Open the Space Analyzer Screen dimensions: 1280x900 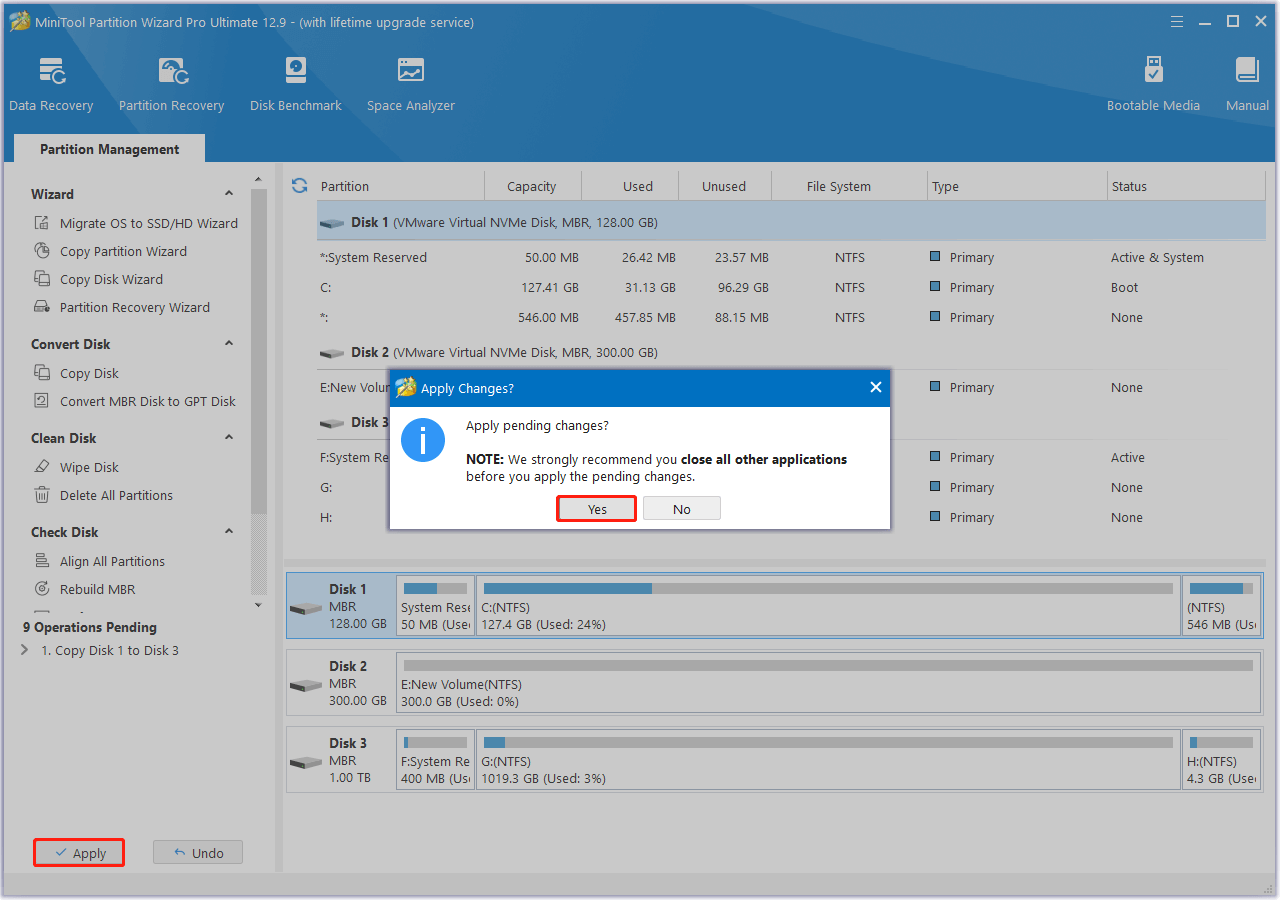coord(410,80)
